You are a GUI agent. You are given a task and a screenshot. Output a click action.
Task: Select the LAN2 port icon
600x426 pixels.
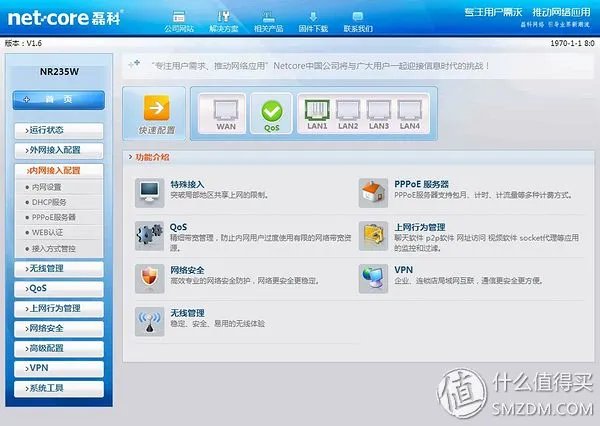(x=348, y=110)
